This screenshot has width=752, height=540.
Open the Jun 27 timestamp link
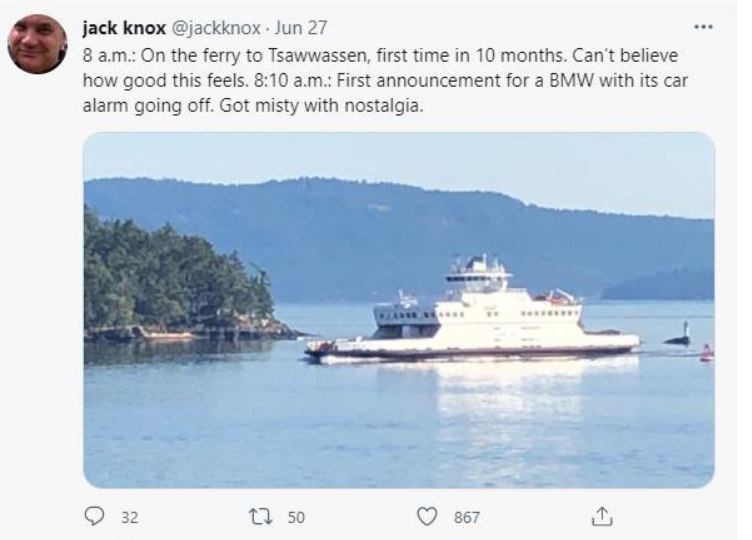coord(304,27)
